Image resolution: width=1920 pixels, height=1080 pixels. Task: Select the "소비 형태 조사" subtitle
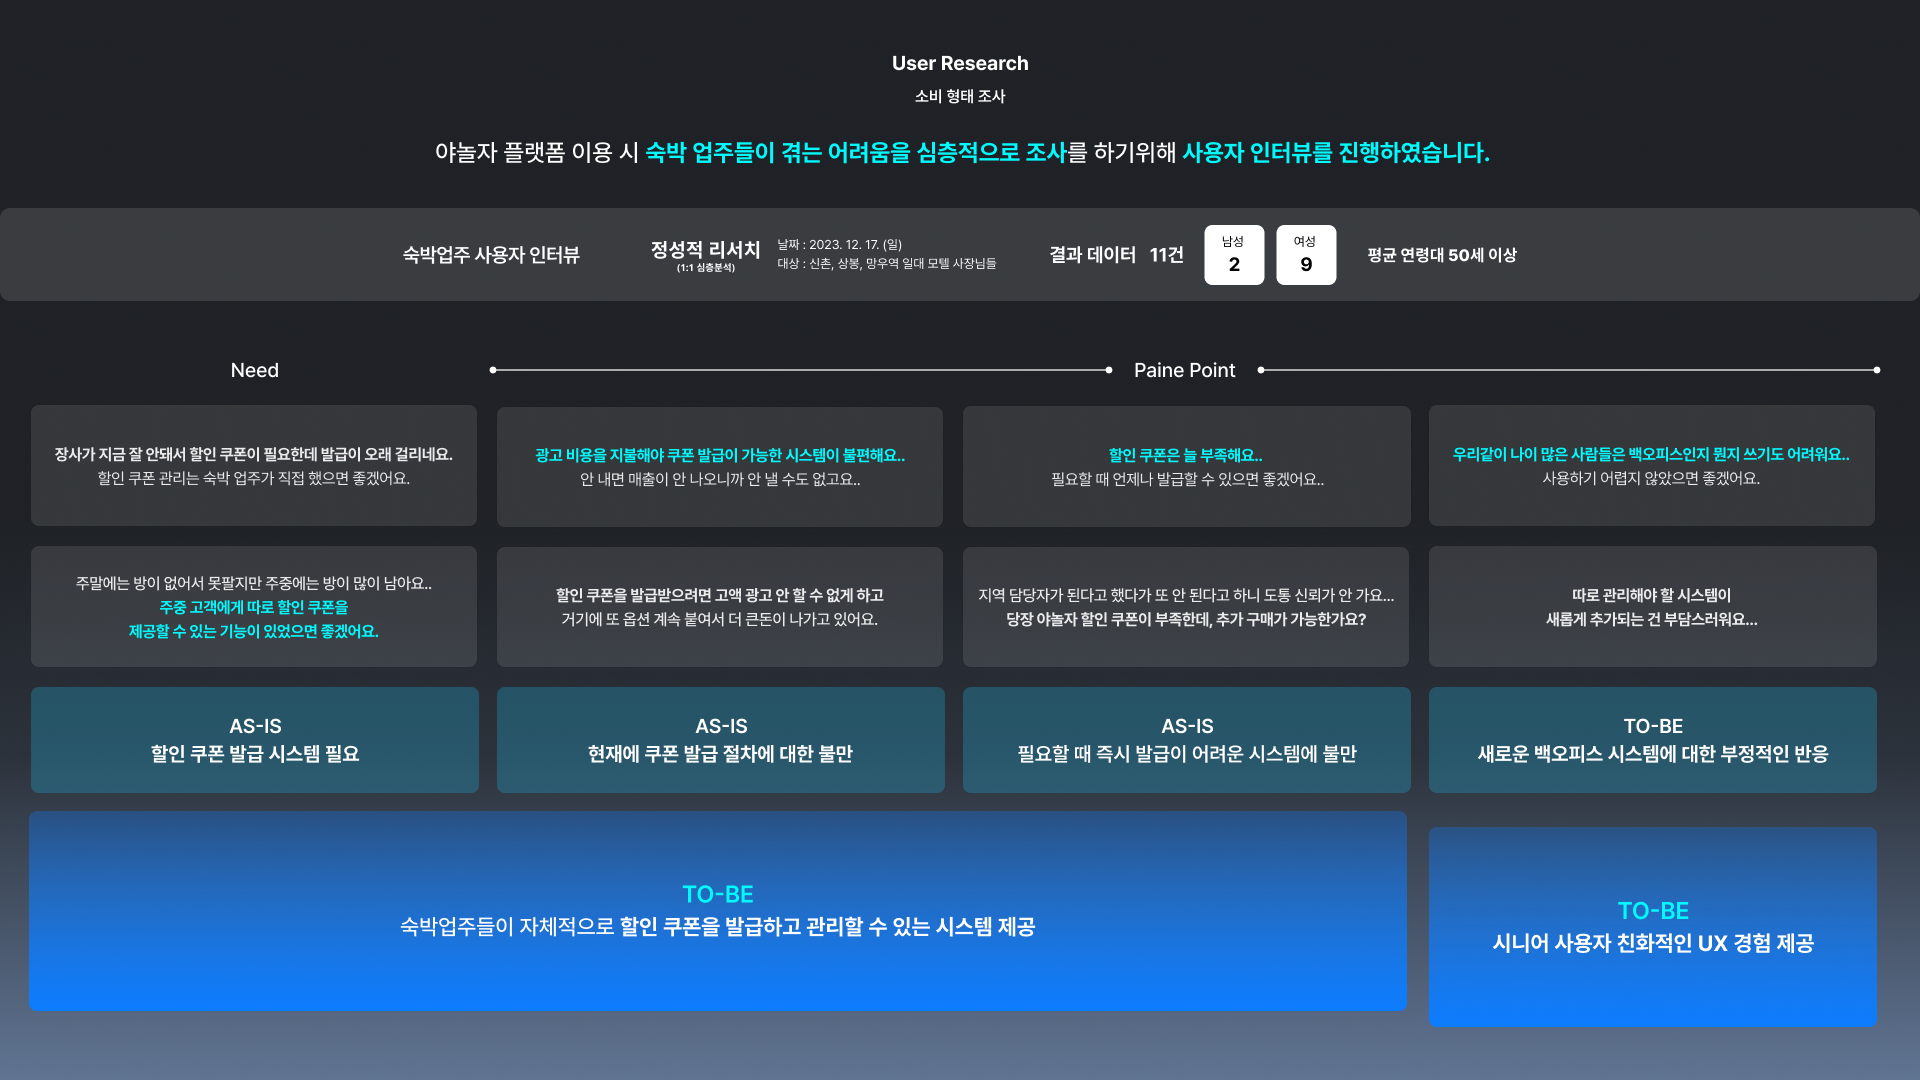pyautogui.click(x=960, y=96)
